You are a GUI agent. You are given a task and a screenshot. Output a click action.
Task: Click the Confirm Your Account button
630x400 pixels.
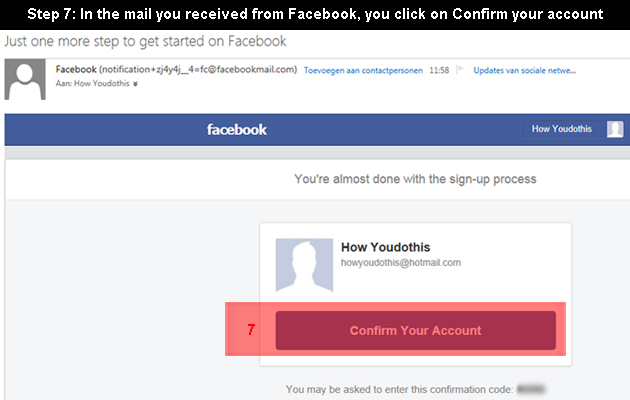coord(416,330)
